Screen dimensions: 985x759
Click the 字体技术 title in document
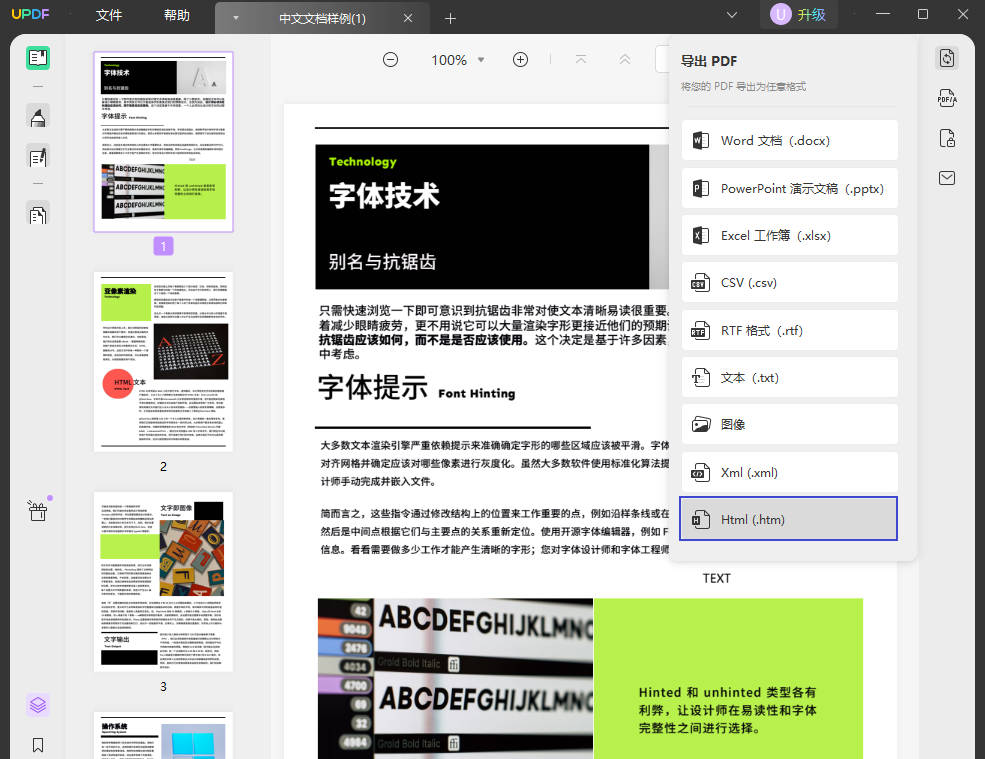pyautogui.click(x=384, y=195)
